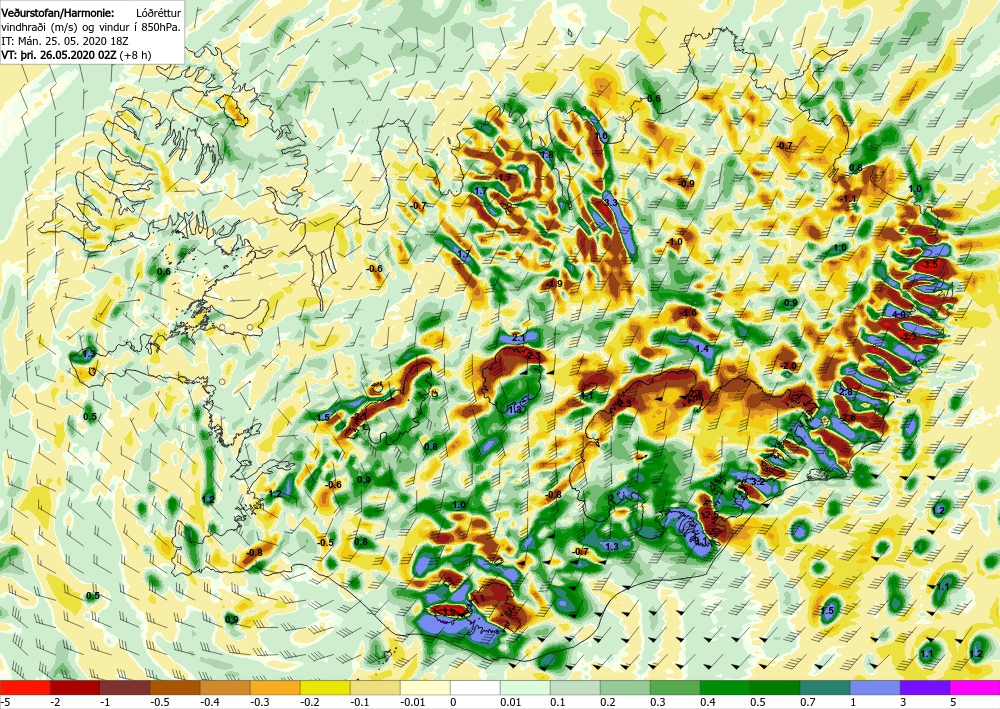Click the legend scale label 0.3
The image size is (1000, 709).
[x=658, y=702]
